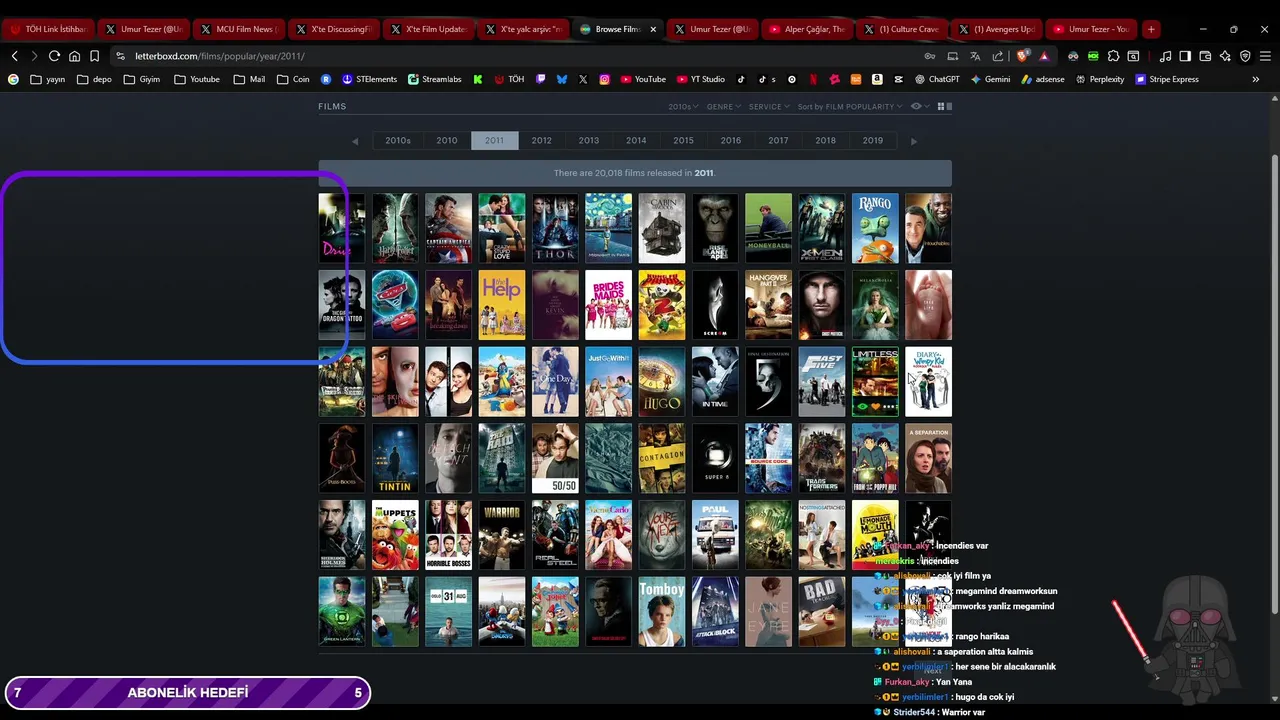Go to previous decade with left arrow

click(354, 141)
